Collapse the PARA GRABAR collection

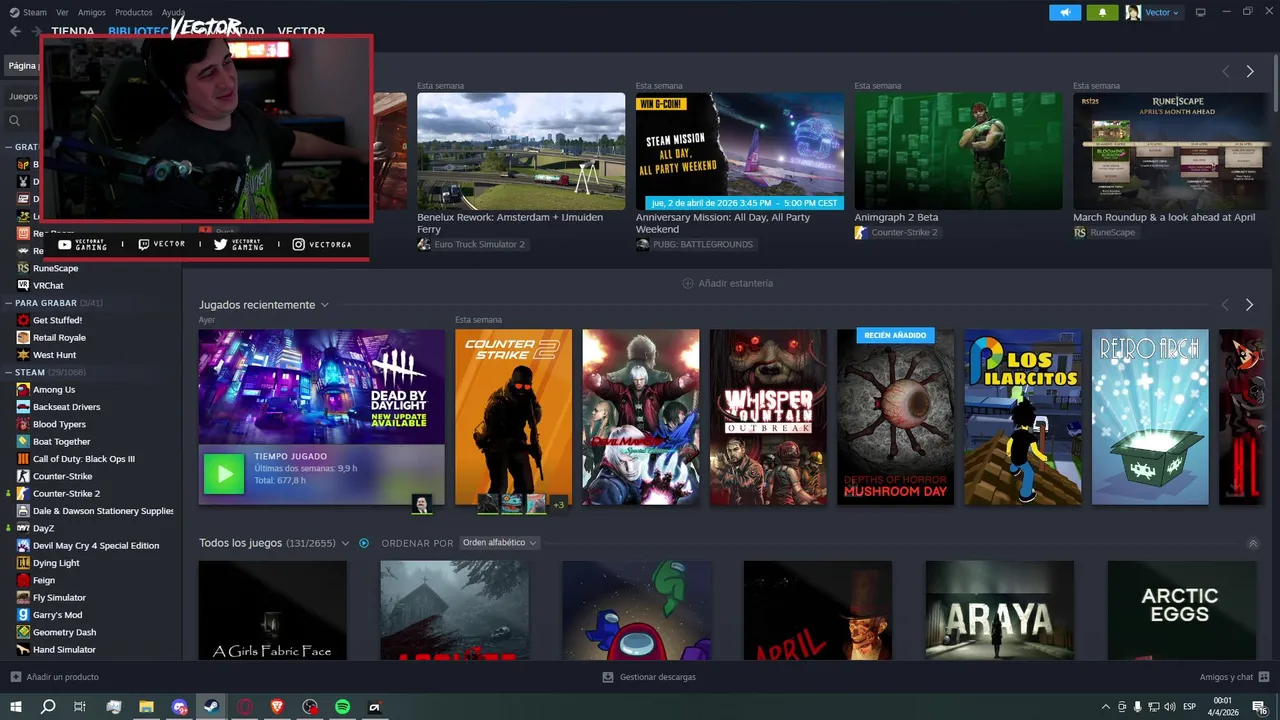click(x=9, y=303)
